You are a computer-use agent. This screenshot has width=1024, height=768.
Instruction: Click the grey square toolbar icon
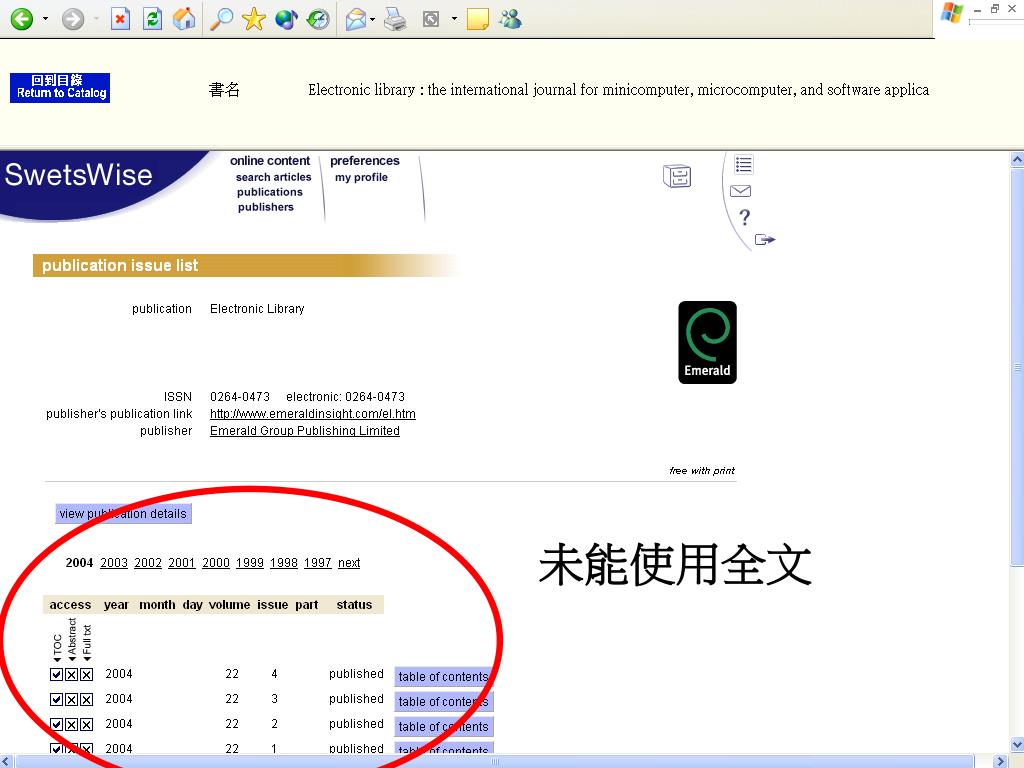click(x=431, y=19)
